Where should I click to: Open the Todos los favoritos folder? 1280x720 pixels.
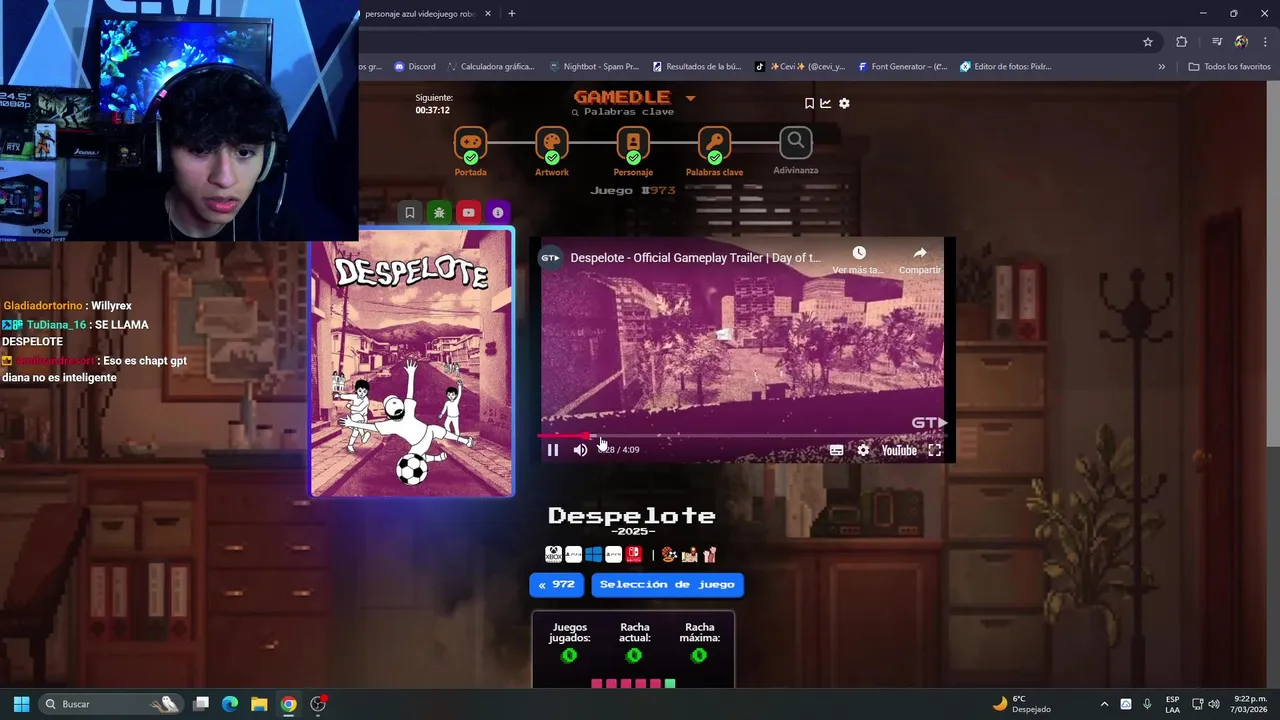tap(1229, 67)
